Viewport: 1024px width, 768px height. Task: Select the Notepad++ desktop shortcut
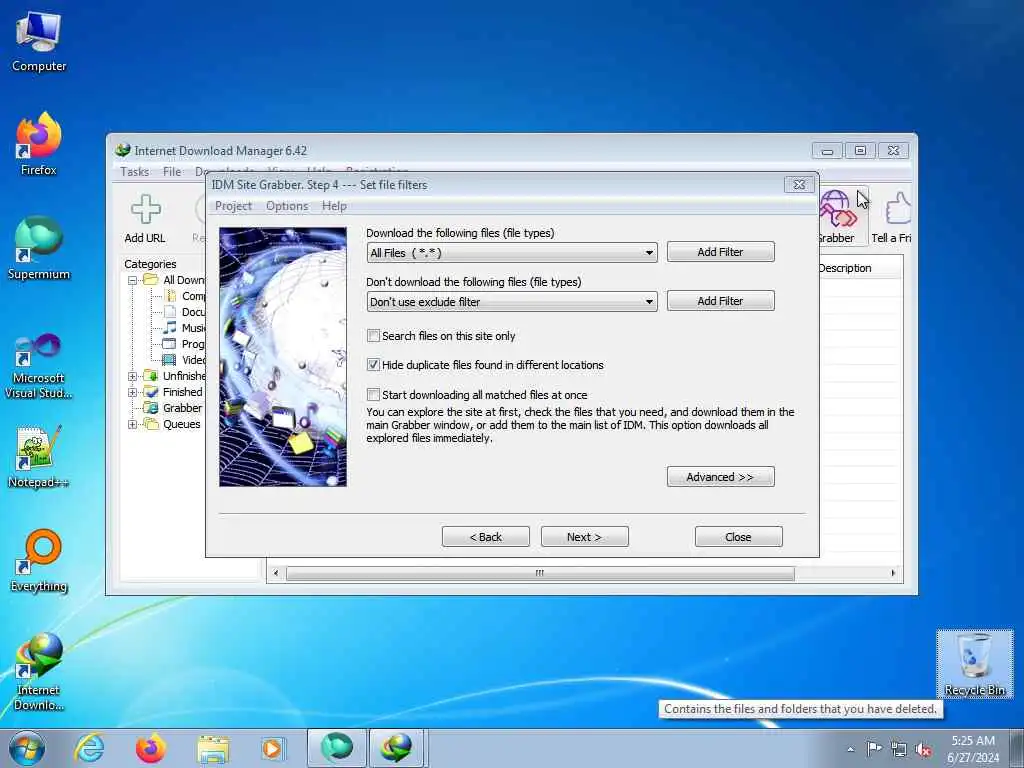click(39, 457)
